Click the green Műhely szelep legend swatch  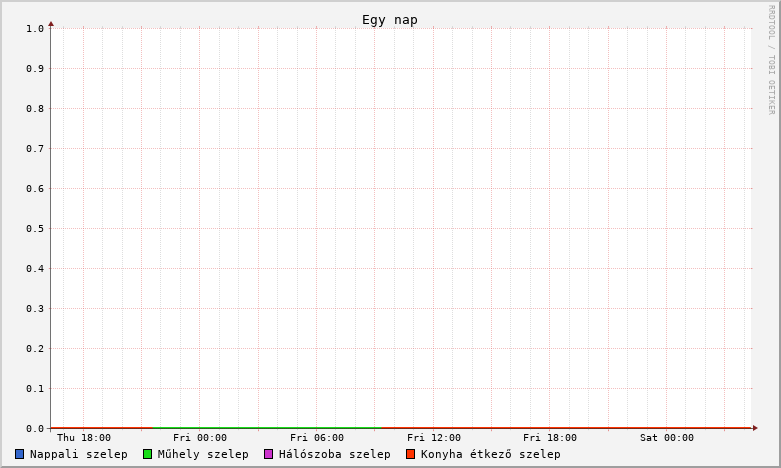pos(147,454)
